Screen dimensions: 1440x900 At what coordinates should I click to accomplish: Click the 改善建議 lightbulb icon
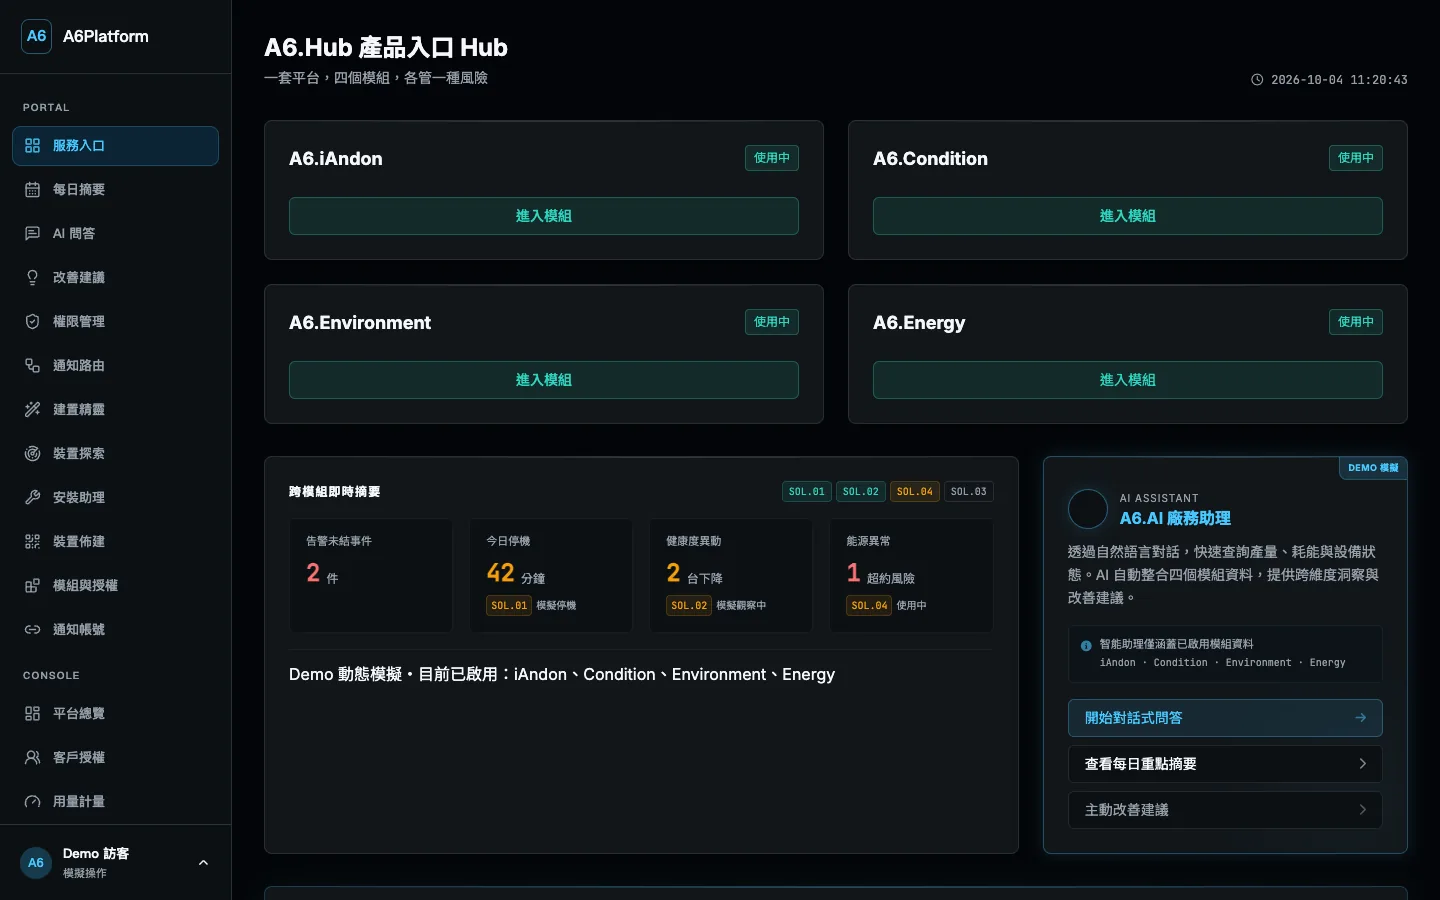[32, 278]
